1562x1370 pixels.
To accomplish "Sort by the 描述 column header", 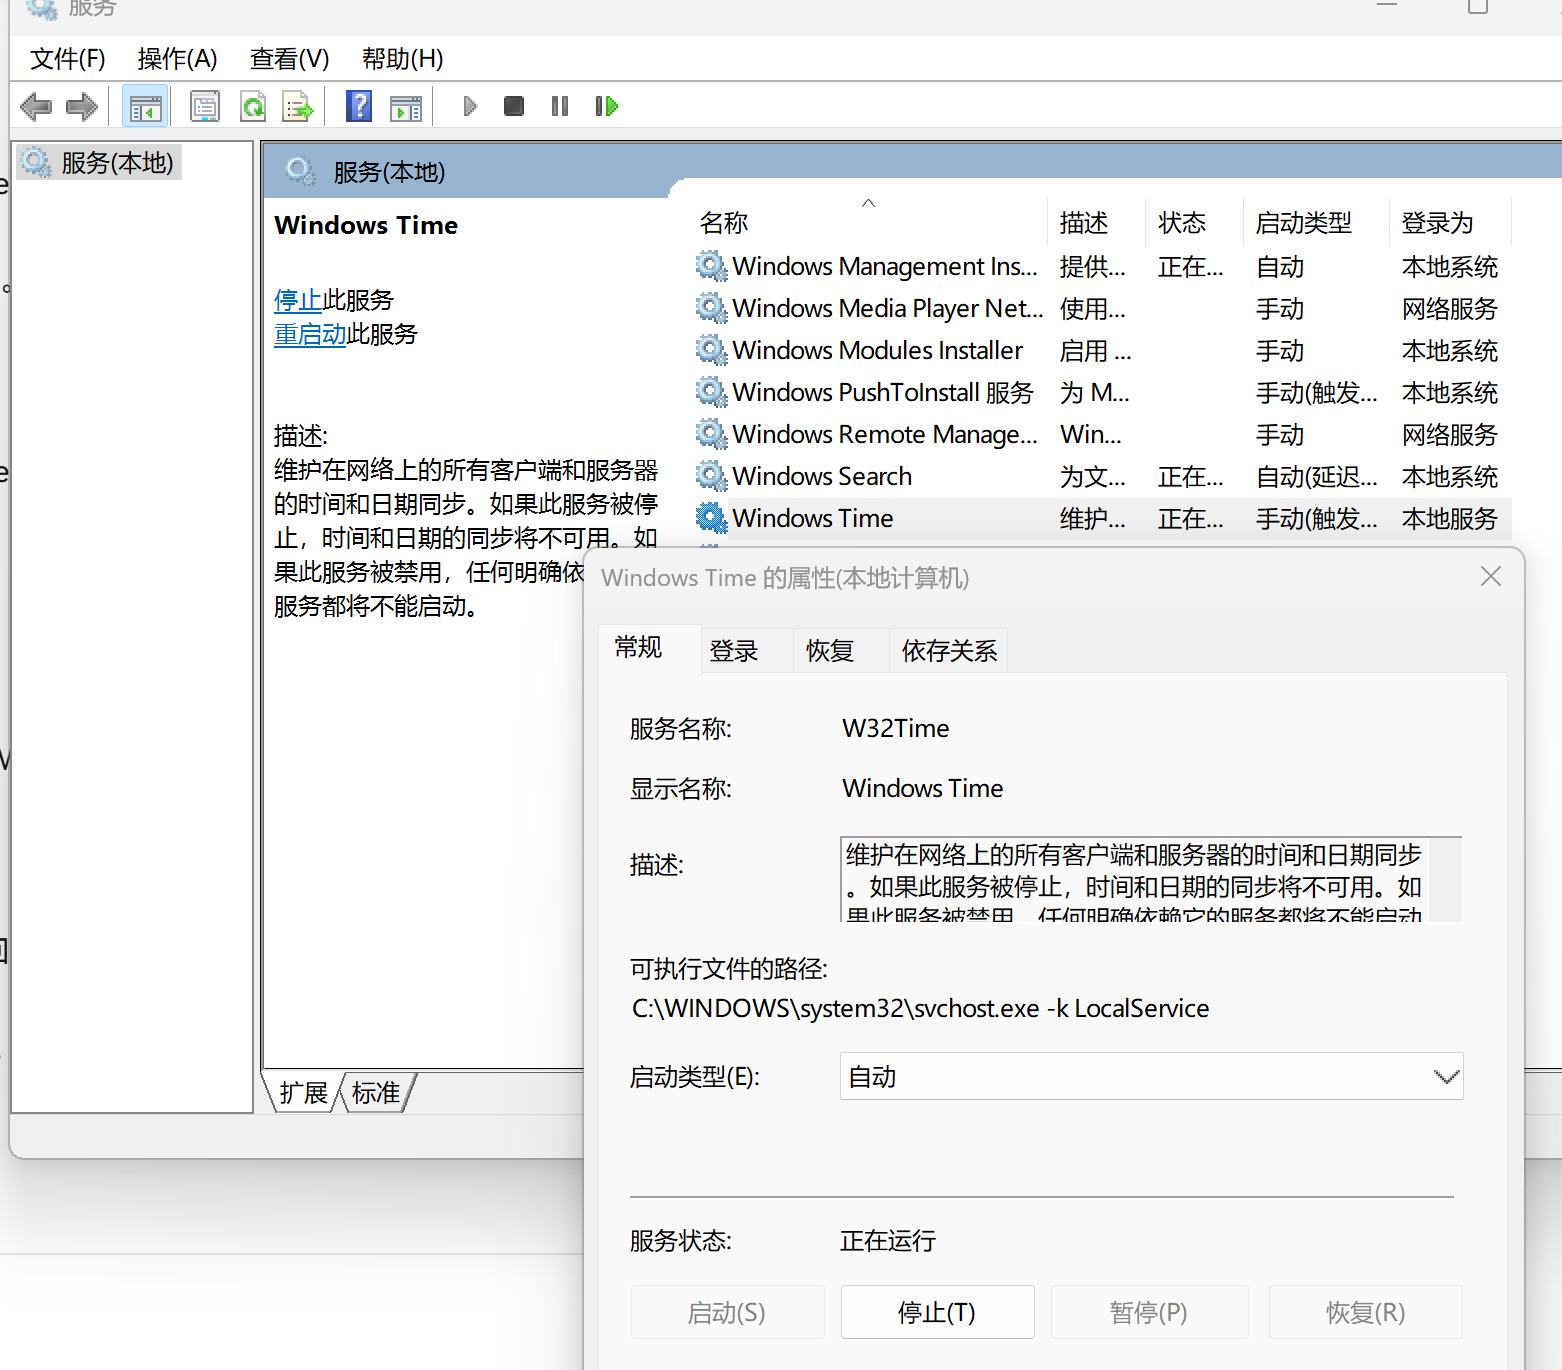I will (1096, 222).
